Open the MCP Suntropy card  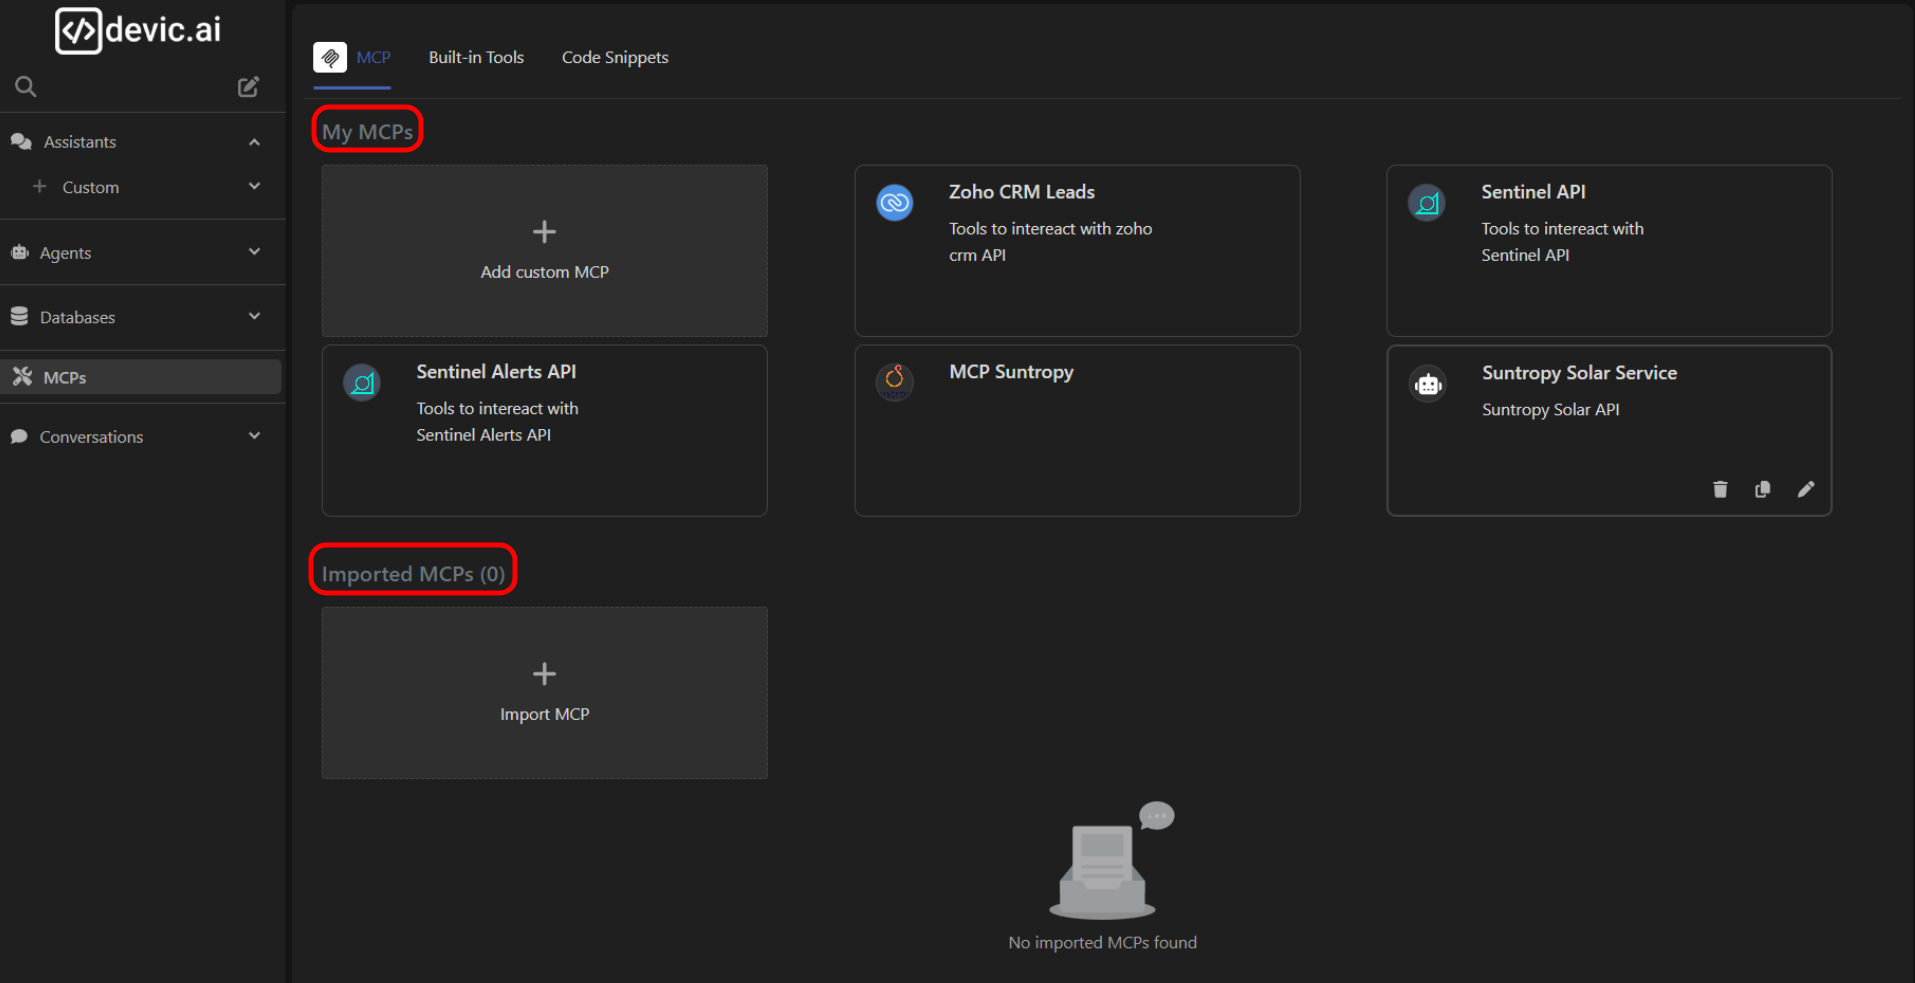[1077, 431]
